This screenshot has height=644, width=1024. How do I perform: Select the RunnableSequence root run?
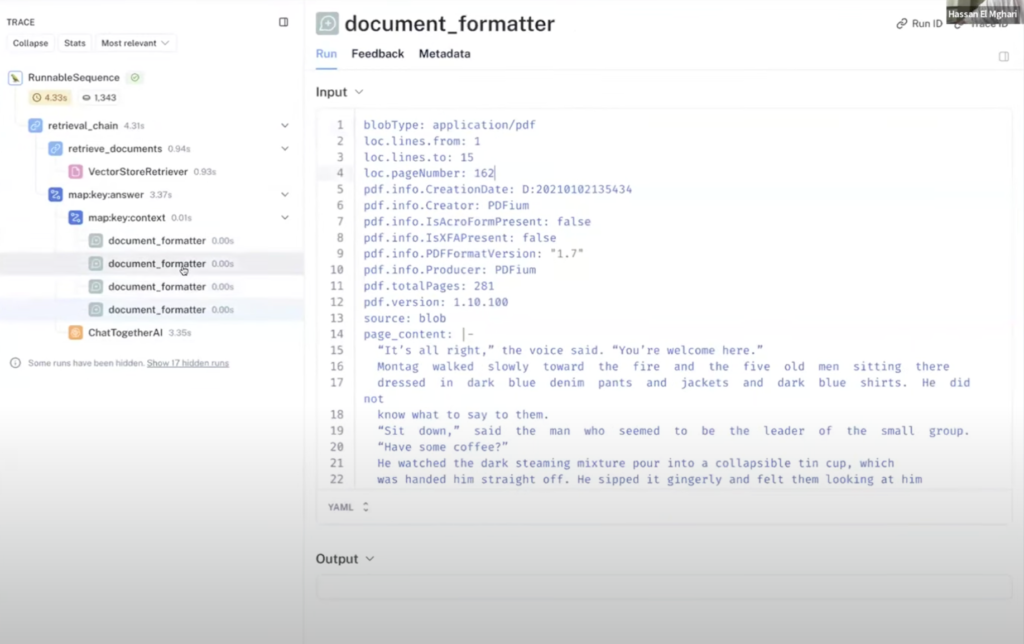[74, 78]
